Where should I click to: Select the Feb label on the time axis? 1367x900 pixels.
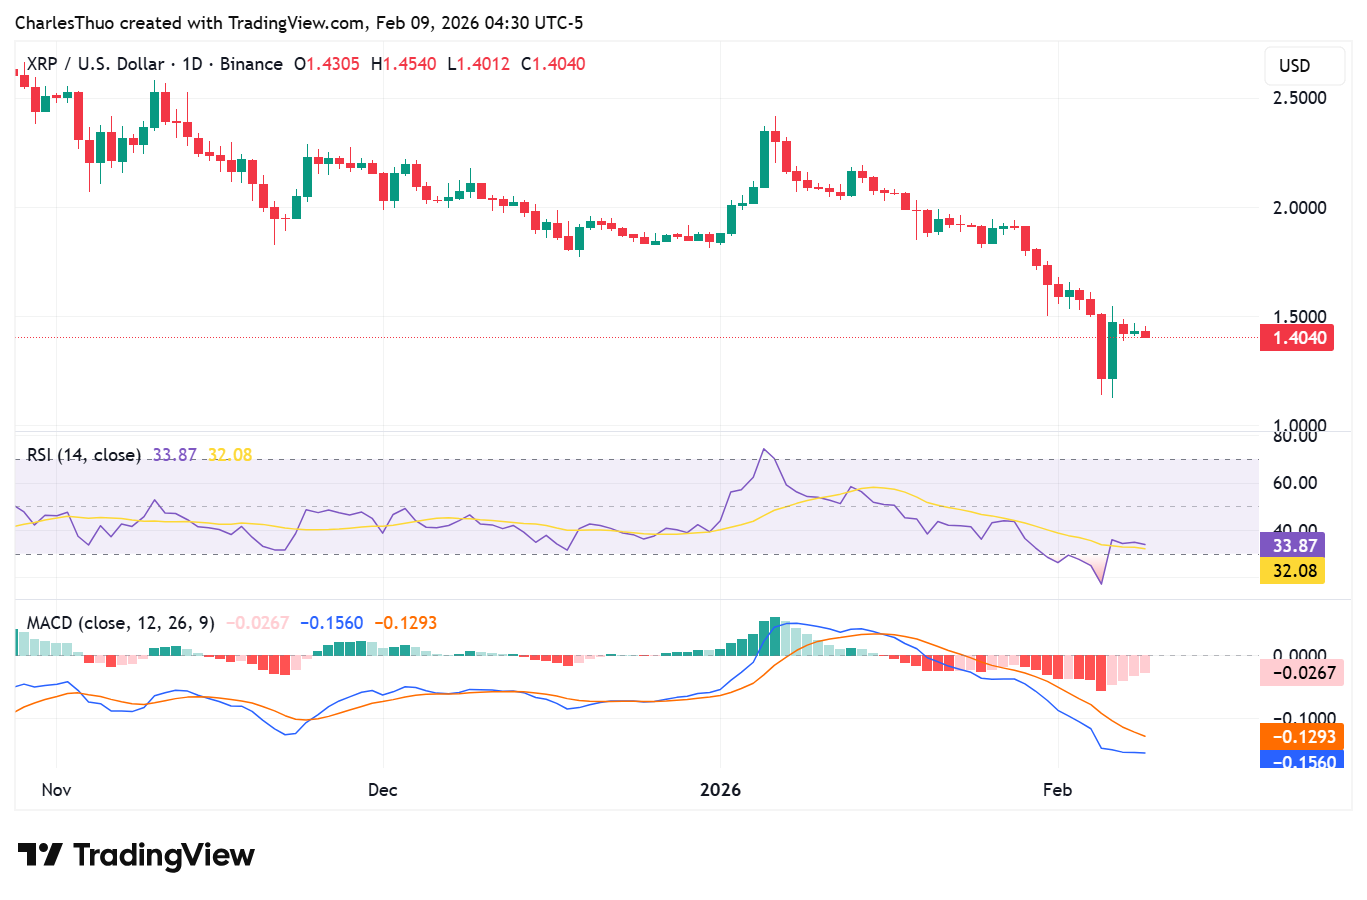click(1057, 789)
